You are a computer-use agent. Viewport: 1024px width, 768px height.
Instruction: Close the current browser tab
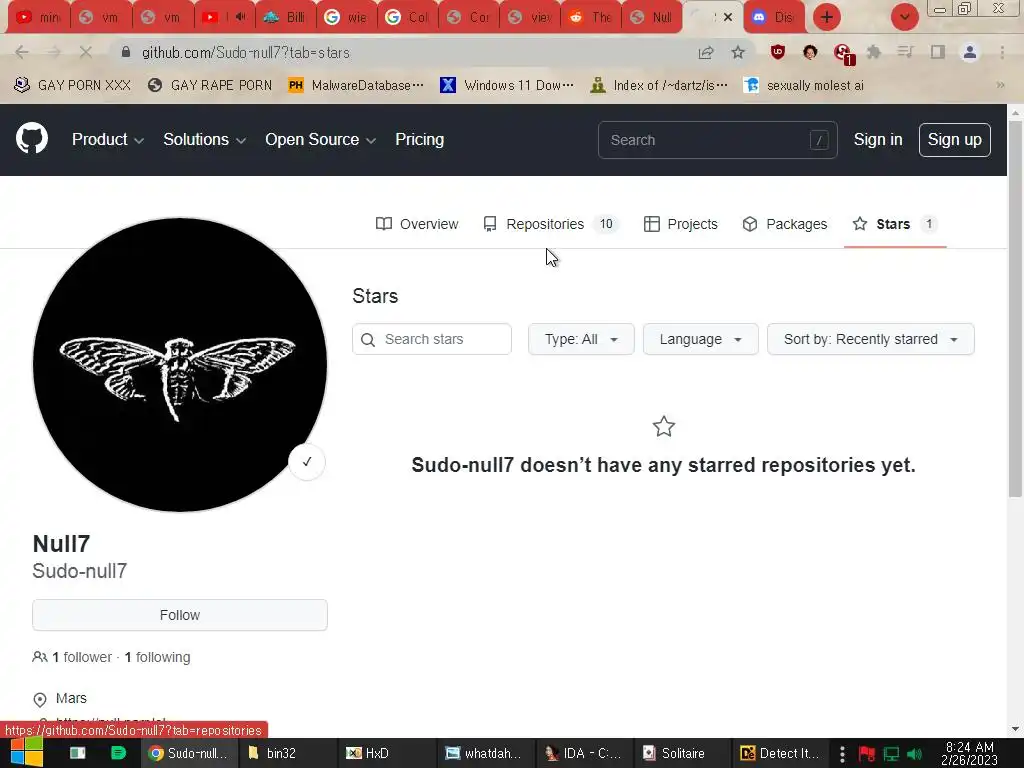coord(728,17)
